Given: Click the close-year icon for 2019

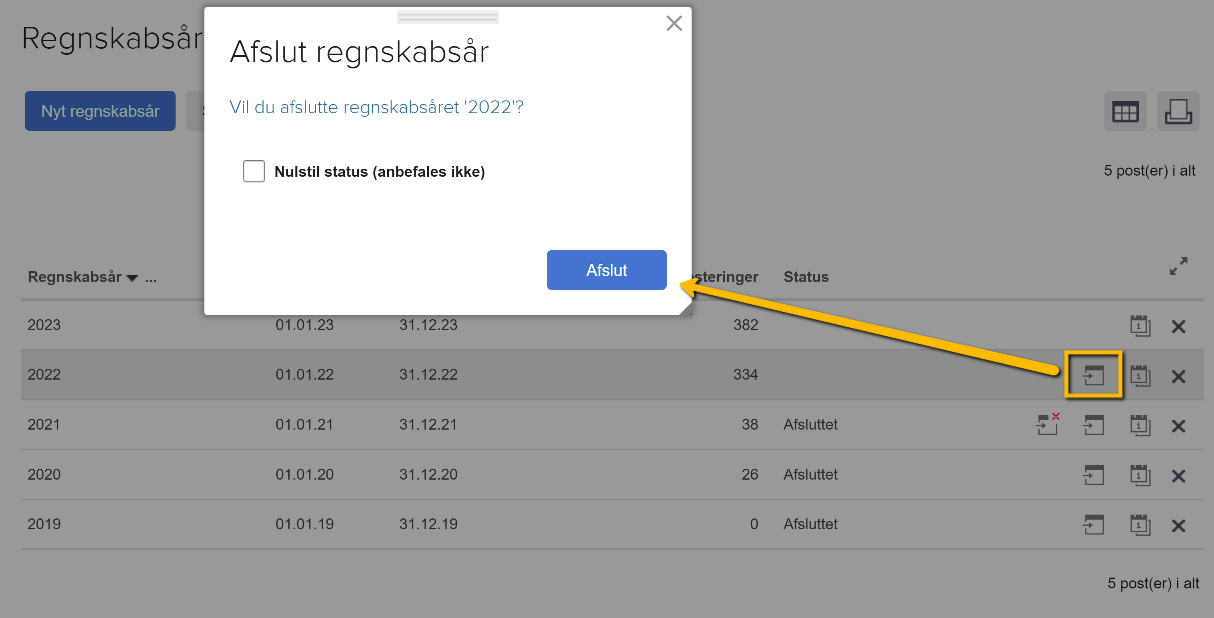Looking at the screenshot, I should click(x=1094, y=525).
